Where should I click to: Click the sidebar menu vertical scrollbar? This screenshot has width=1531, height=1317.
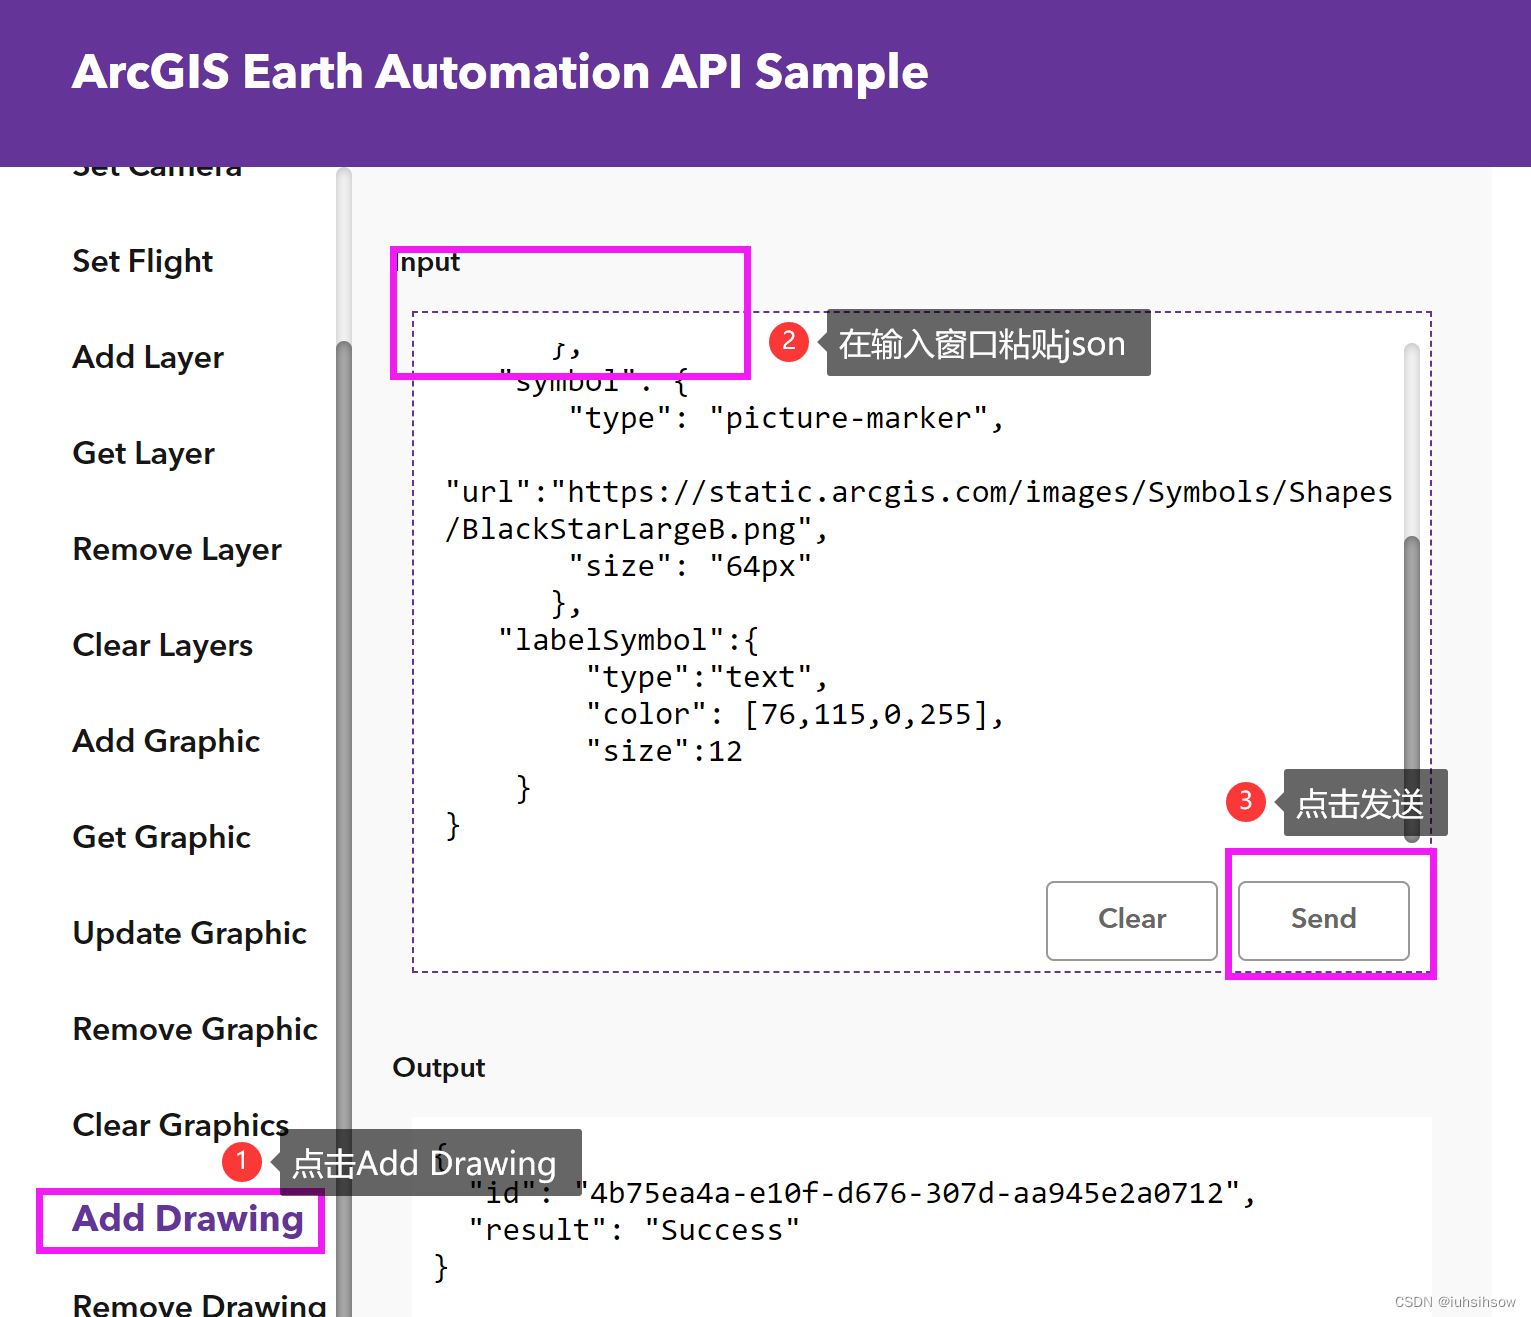(344, 742)
